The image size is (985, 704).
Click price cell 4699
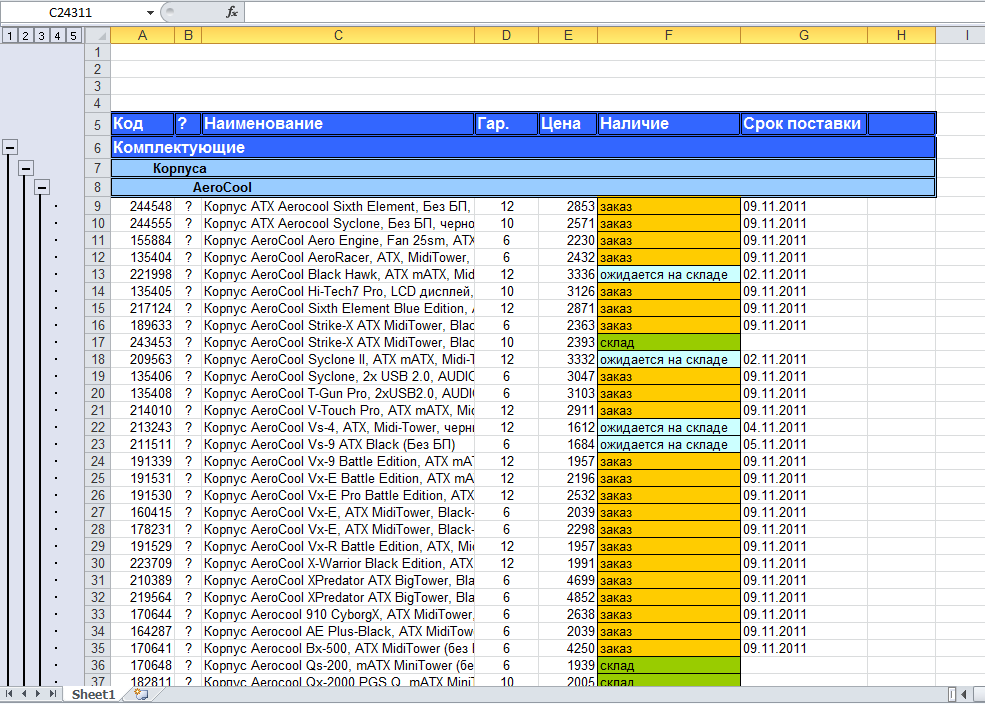[568, 580]
